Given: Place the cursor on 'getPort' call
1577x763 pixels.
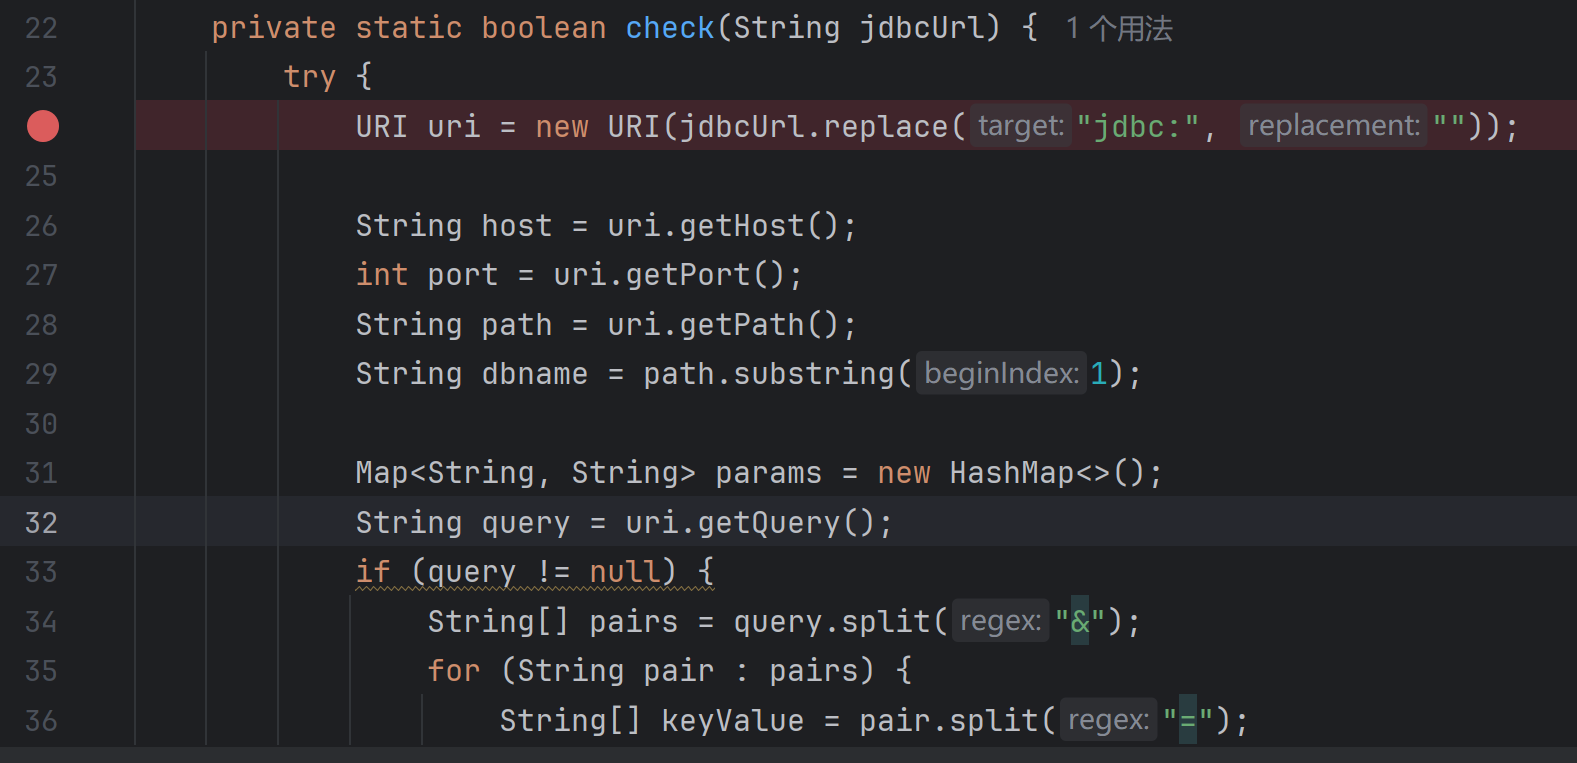Looking at the screenshot, I should (687, 275).
